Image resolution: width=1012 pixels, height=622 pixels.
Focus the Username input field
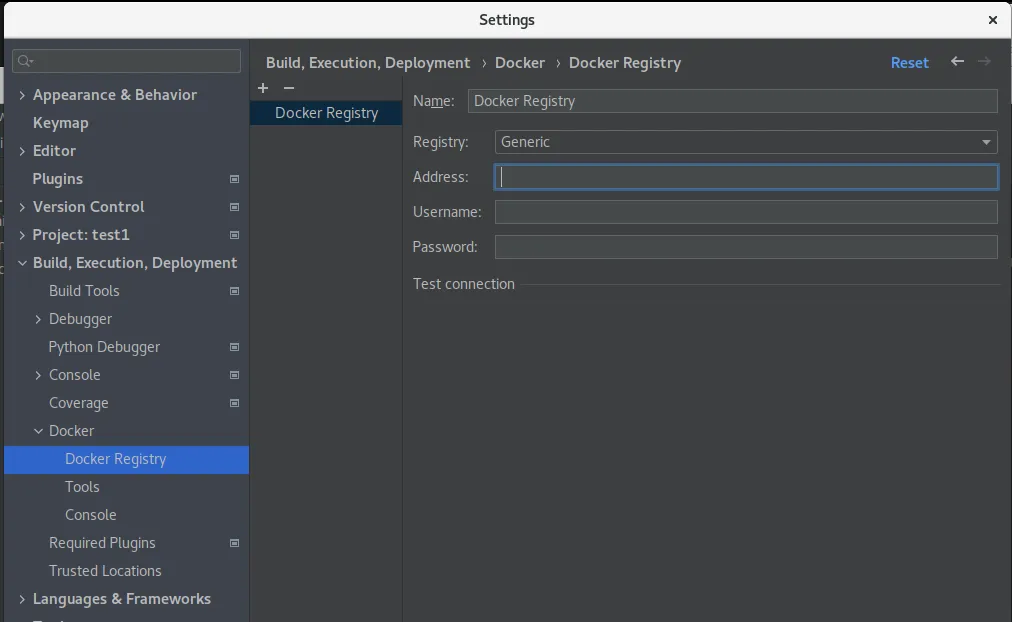746,212
